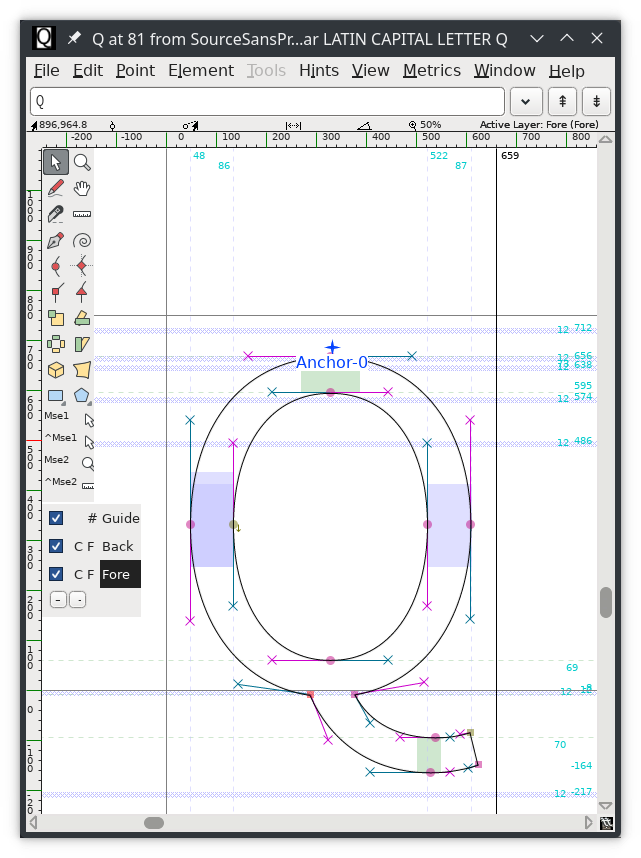Click the horizontal scrollbar thumb
This screenshot has width=641, height=858.
pos(154,823)
